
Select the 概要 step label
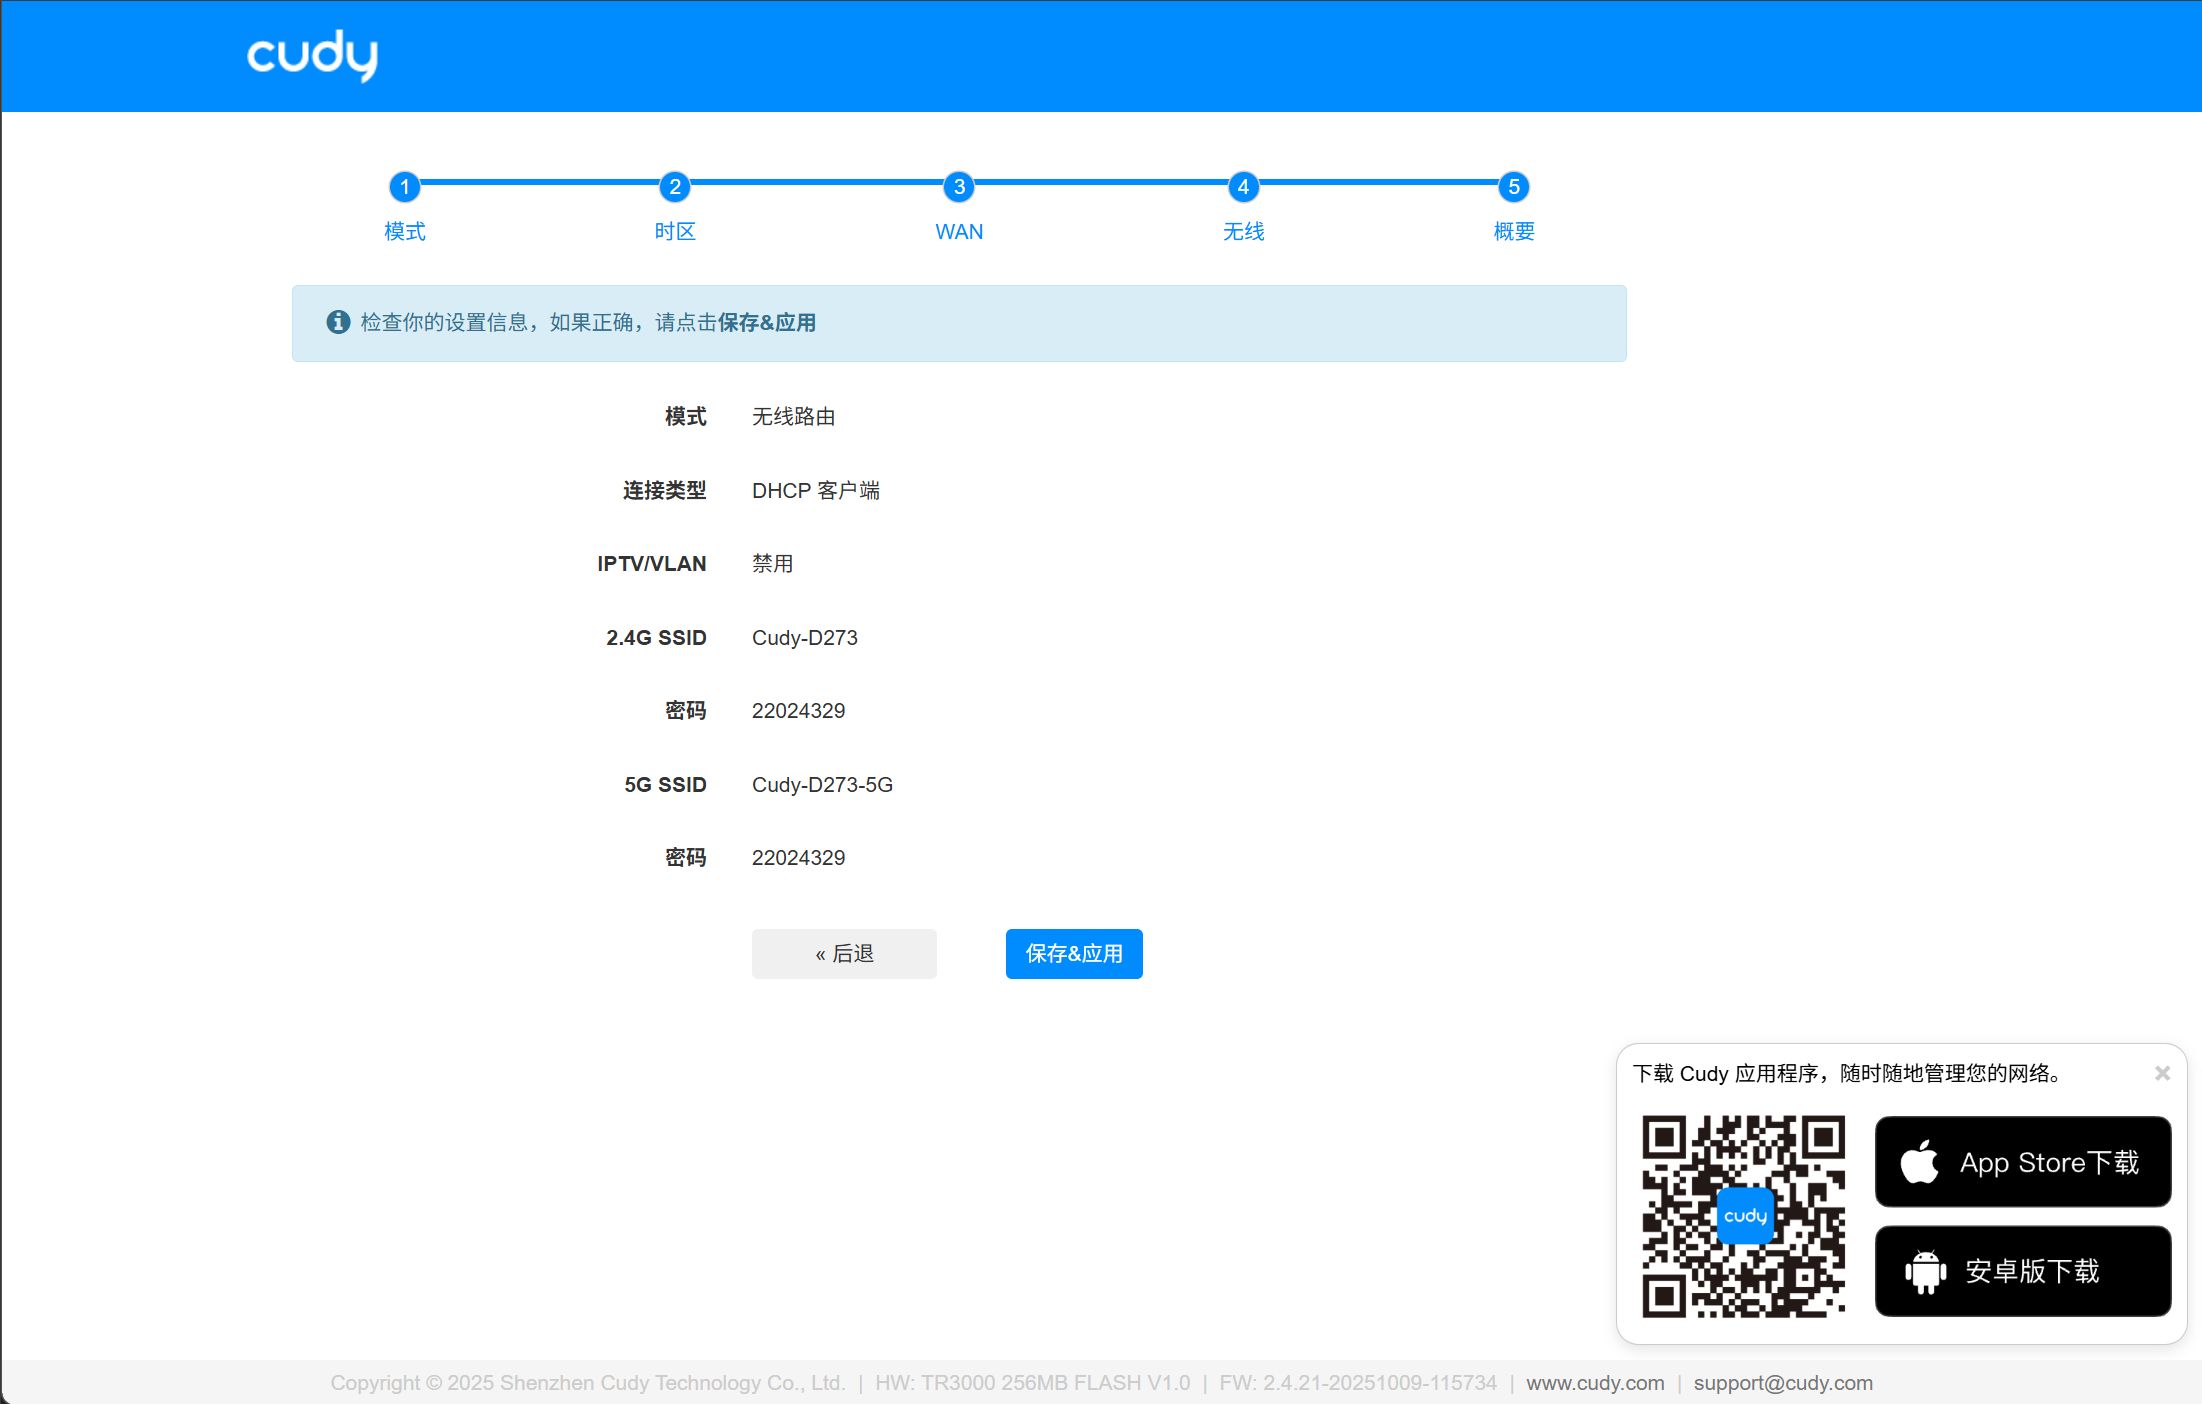point(1514,232)
